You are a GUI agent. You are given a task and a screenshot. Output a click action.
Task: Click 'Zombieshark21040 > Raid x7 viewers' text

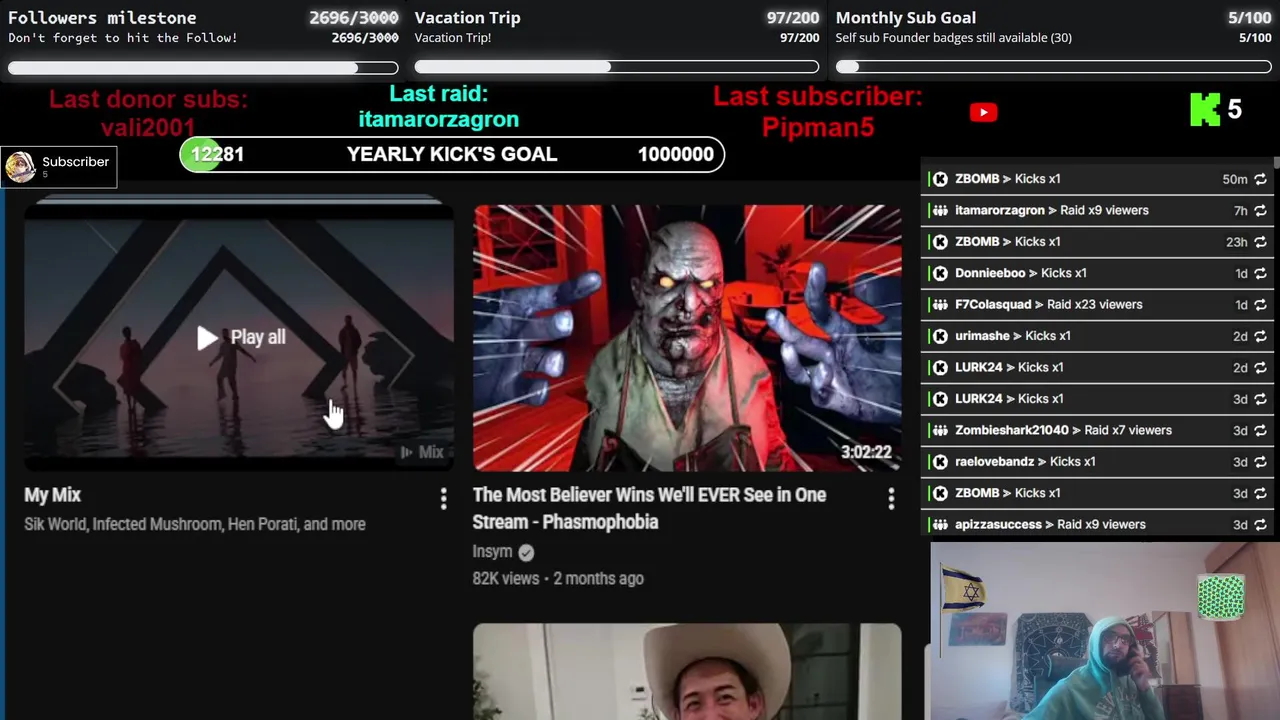tap(1063, 430)
